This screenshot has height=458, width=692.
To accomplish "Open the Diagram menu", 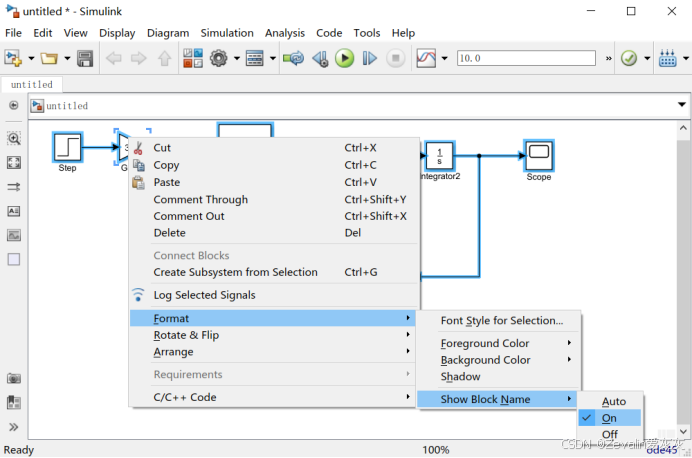I will click(168, 33).
